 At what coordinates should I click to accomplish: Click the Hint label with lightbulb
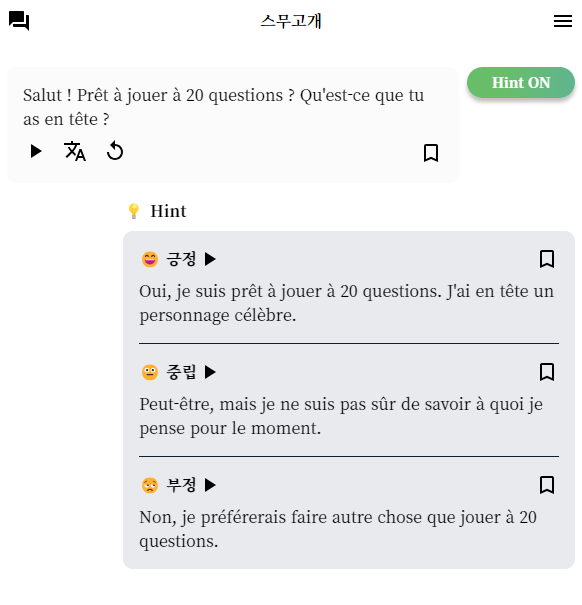click(x=157, y=211)
